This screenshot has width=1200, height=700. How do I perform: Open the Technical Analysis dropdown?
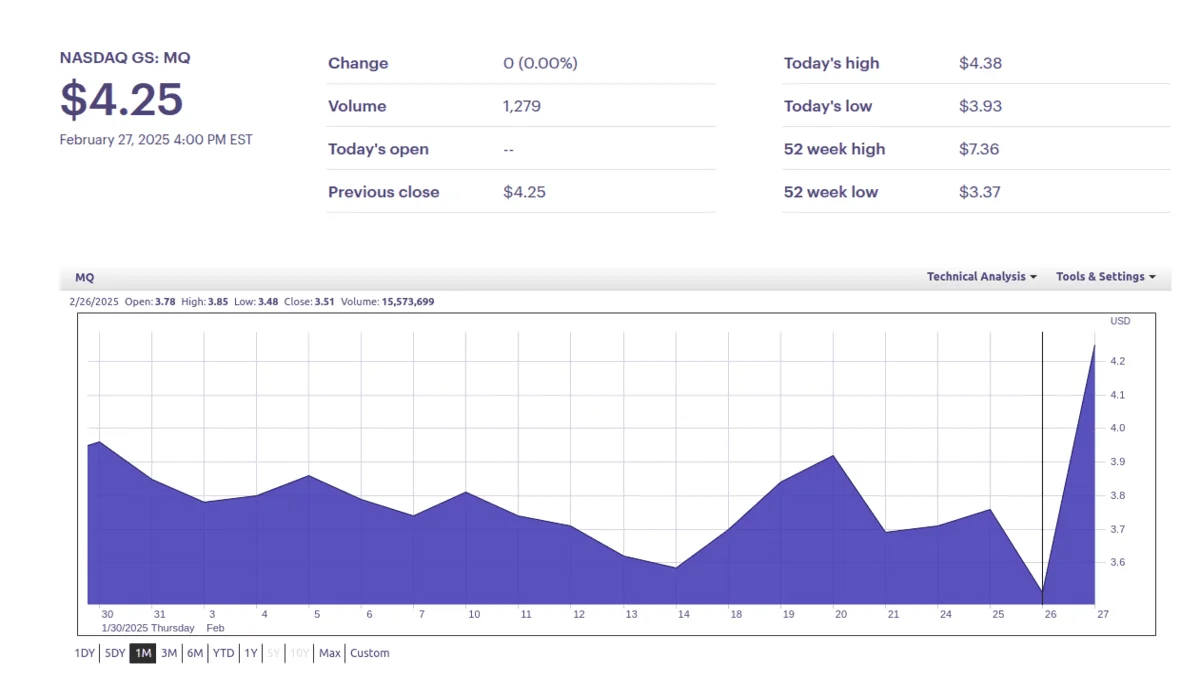pos(981,277)
